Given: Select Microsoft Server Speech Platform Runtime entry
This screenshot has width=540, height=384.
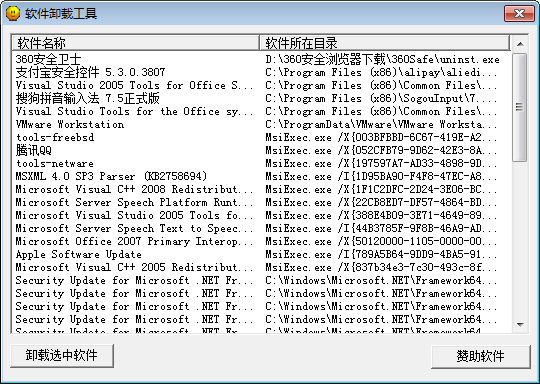Looking at the screenshot, I should (134, 203).
